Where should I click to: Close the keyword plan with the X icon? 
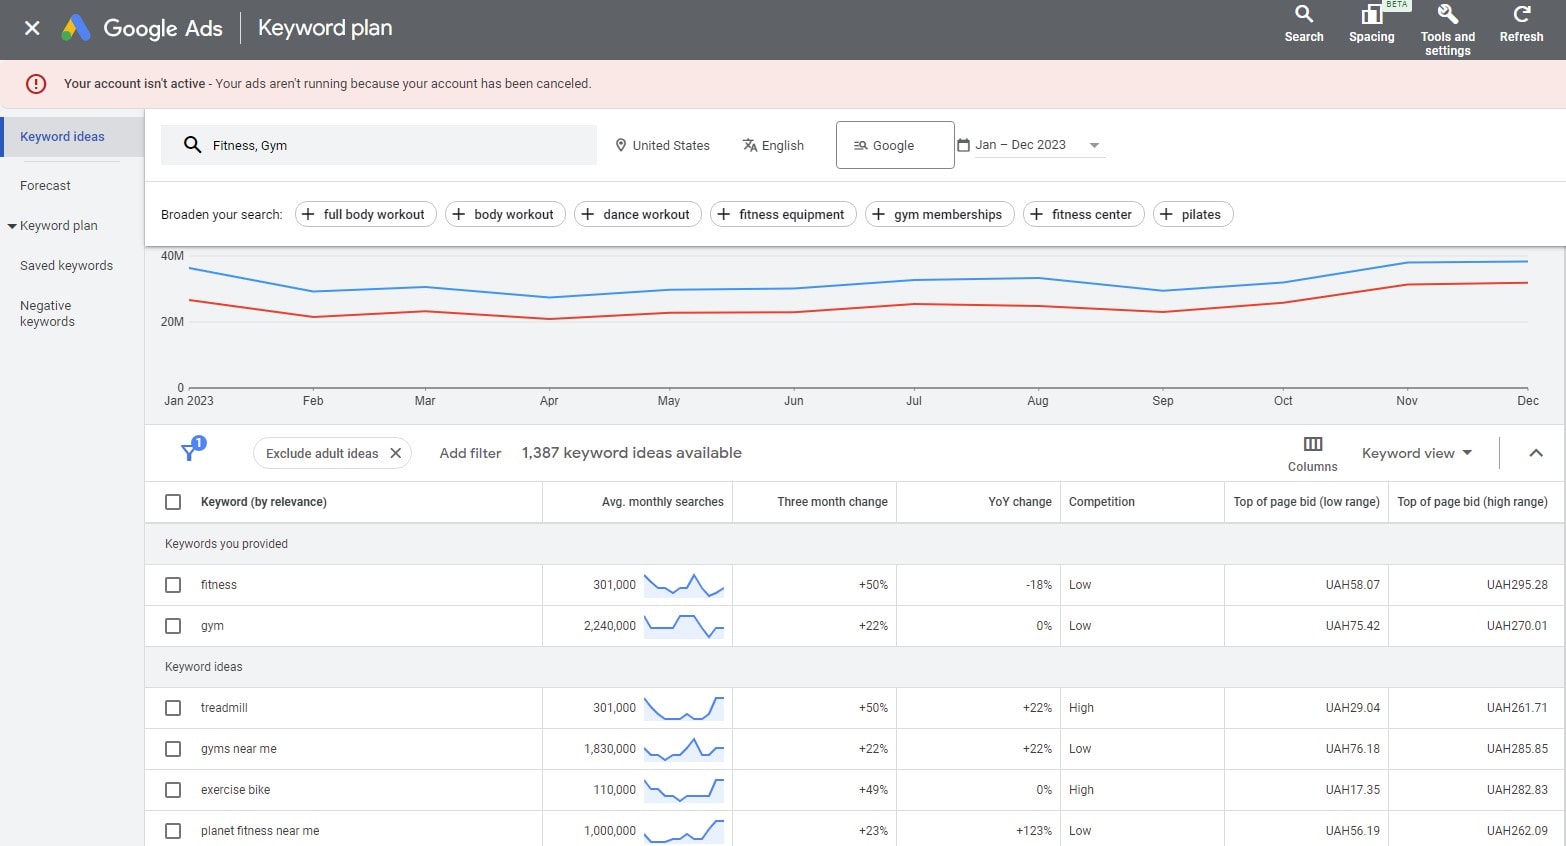click(32, 28)
